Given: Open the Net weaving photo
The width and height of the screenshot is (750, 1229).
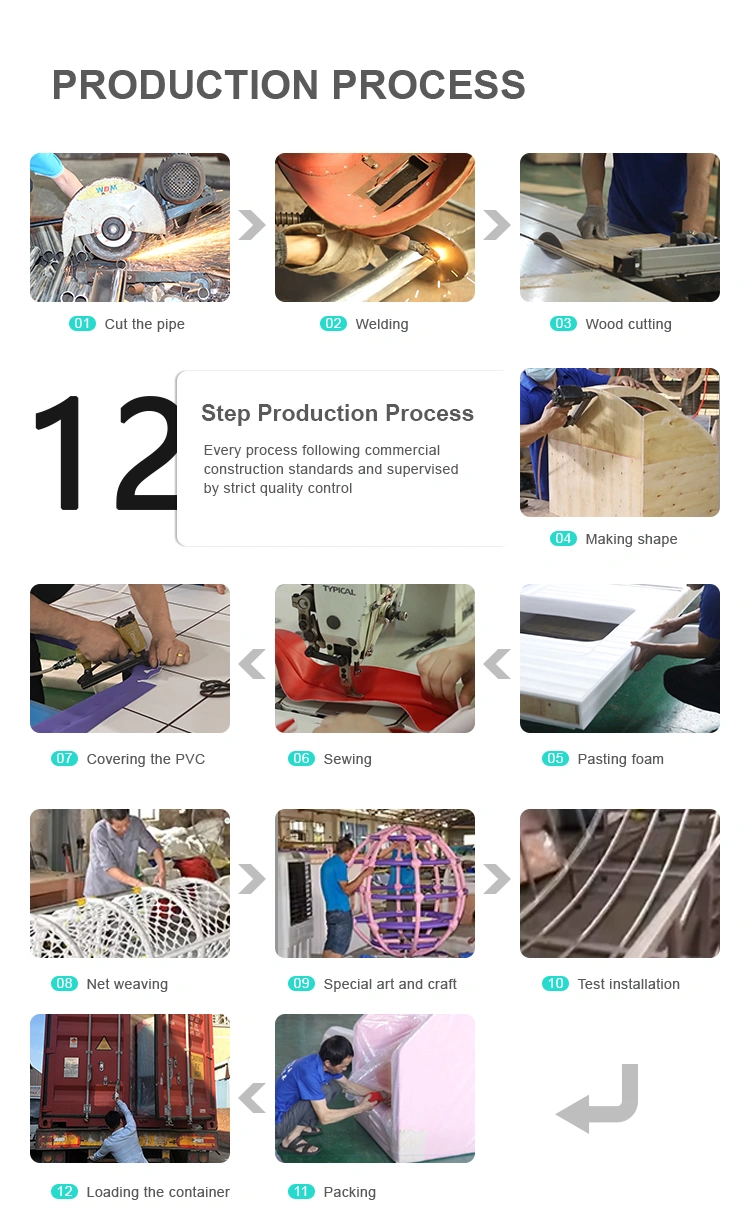Looking at the screenshot, I should tap(130, 883).
